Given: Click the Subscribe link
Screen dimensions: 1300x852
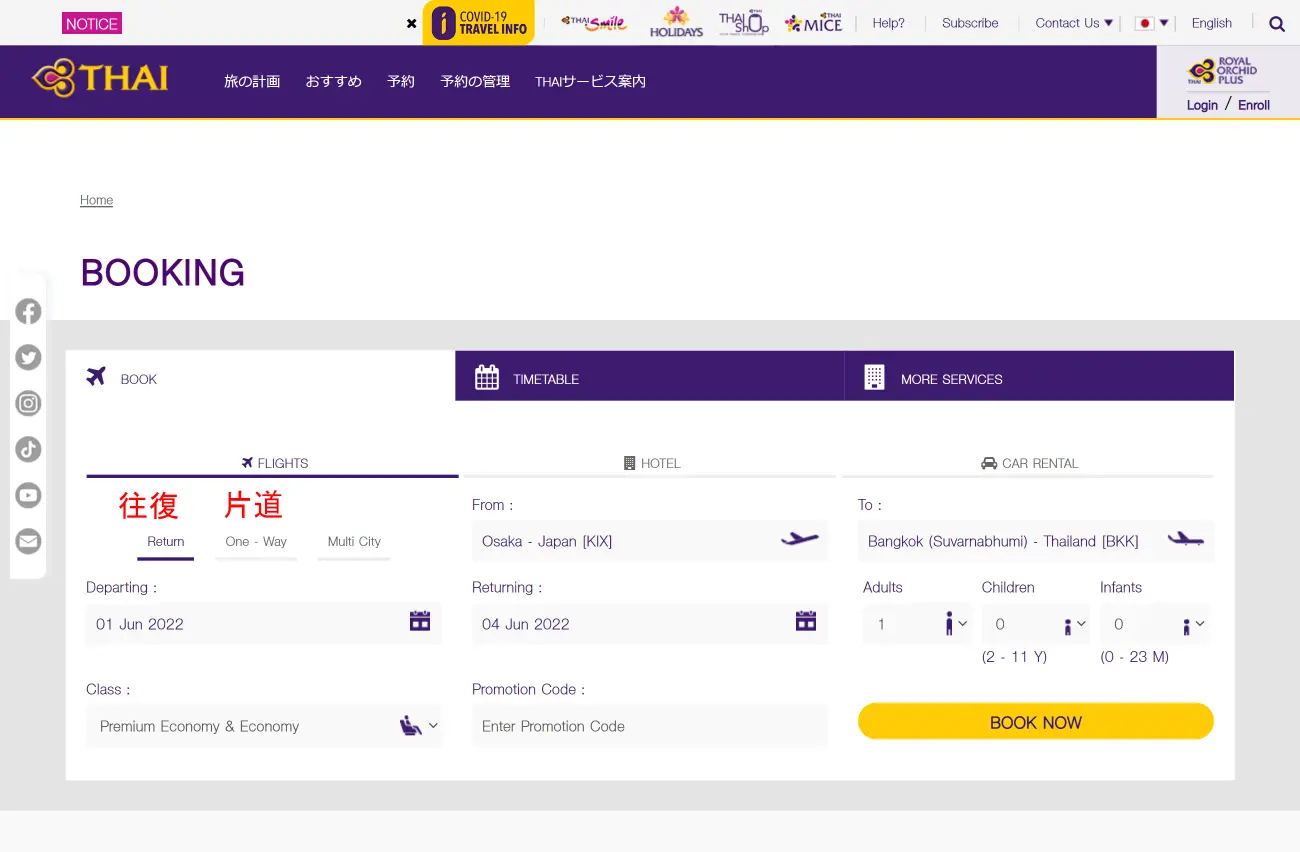Looking at the screenshot, I should pyautogui.click(x=970, y=23).
